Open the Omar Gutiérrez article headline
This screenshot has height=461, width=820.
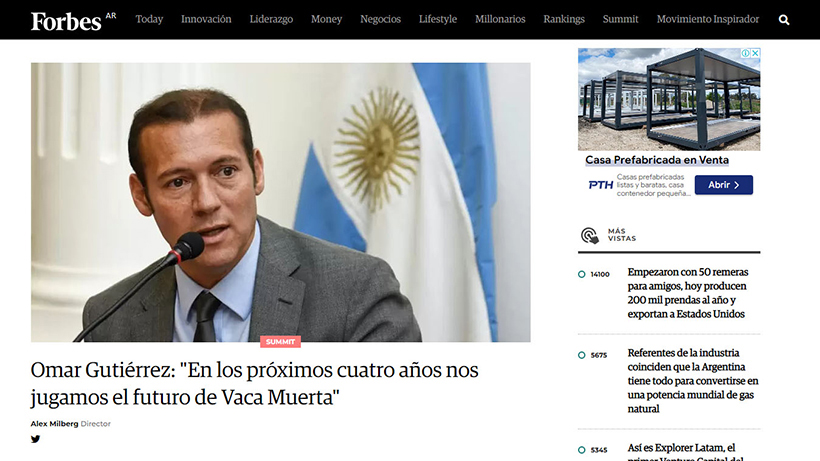254,384
